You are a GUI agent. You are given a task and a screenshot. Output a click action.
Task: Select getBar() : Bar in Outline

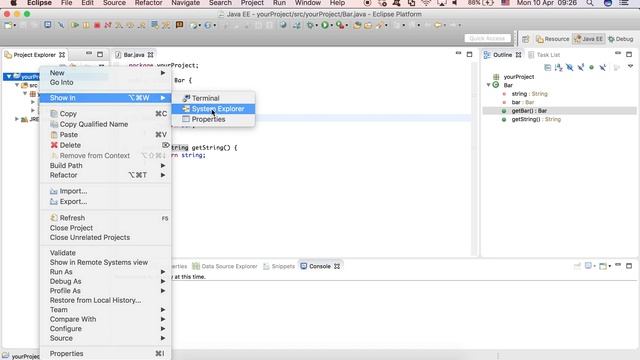click(529, 111)
